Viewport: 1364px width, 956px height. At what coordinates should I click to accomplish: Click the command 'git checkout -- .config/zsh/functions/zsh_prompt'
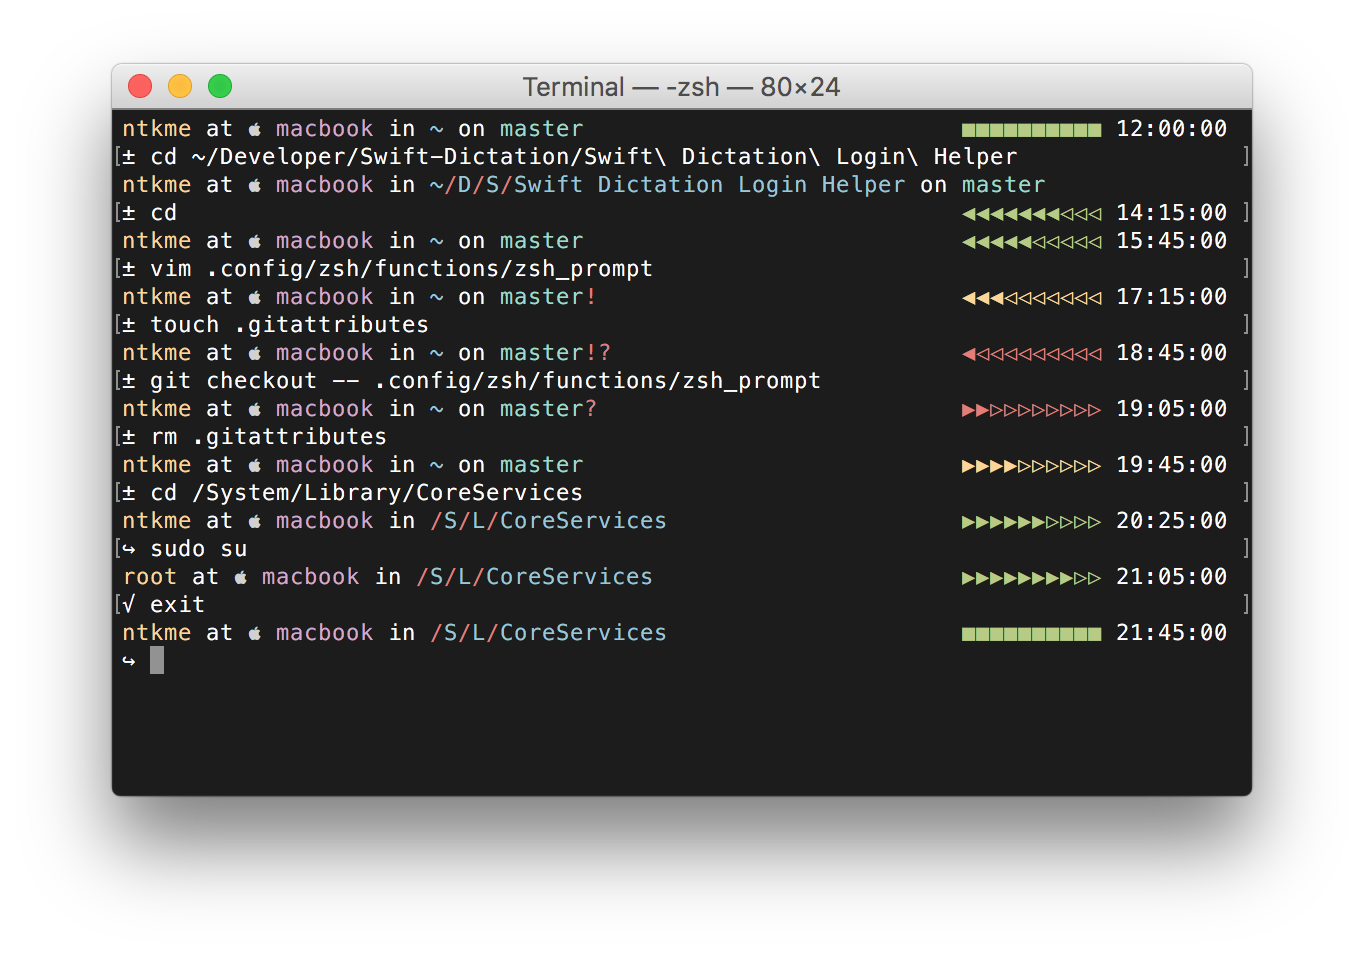coord(485,381)
